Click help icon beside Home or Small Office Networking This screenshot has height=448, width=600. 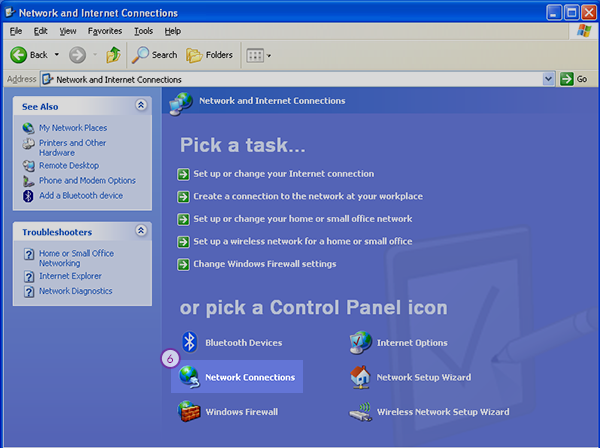29,254
